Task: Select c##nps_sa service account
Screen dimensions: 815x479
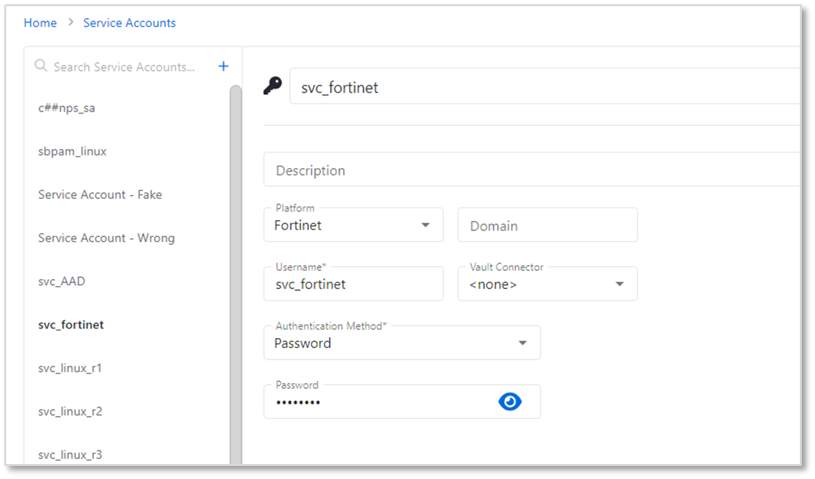Action: (66, 108)
